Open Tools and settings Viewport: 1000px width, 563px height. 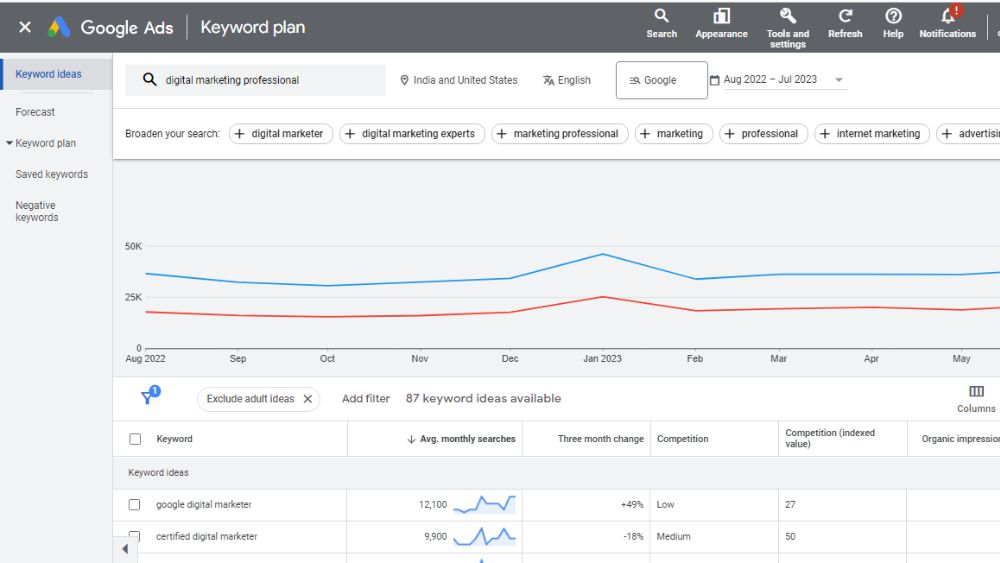[x=788, y=28]
